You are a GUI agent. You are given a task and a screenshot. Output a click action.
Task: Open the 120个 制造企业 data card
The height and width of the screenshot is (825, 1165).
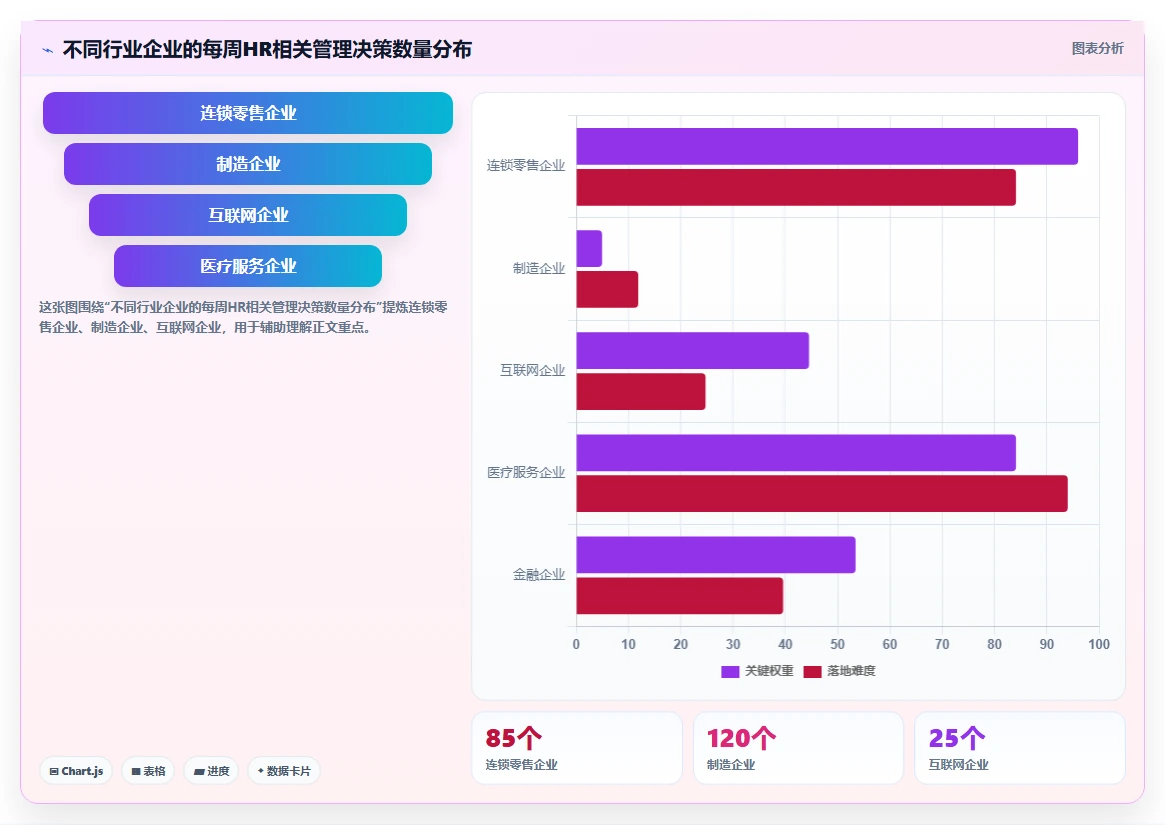tap(798, 748)
